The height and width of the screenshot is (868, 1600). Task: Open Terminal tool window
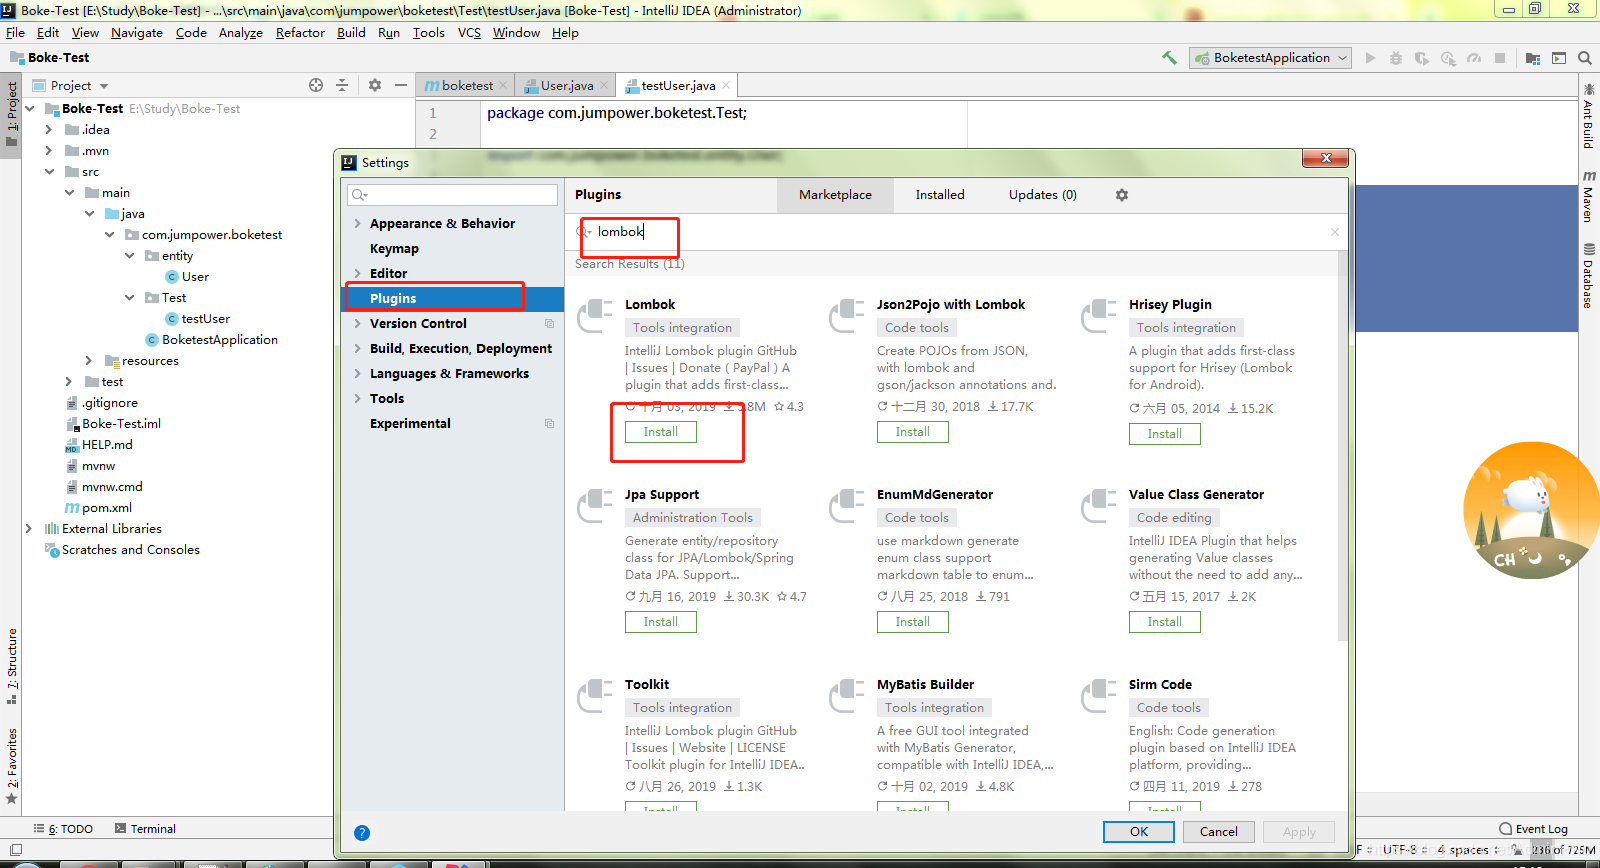pos(145,829)
